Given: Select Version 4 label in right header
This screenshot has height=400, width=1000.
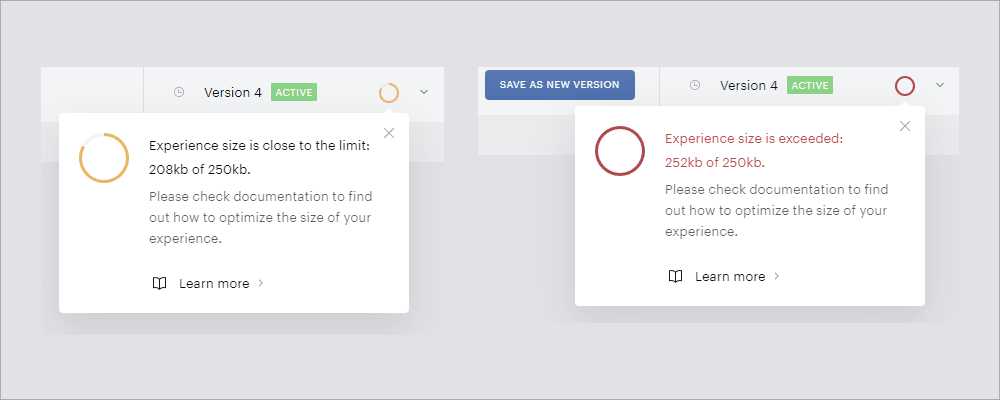Looking at the screenshot, I should (749, 85).
